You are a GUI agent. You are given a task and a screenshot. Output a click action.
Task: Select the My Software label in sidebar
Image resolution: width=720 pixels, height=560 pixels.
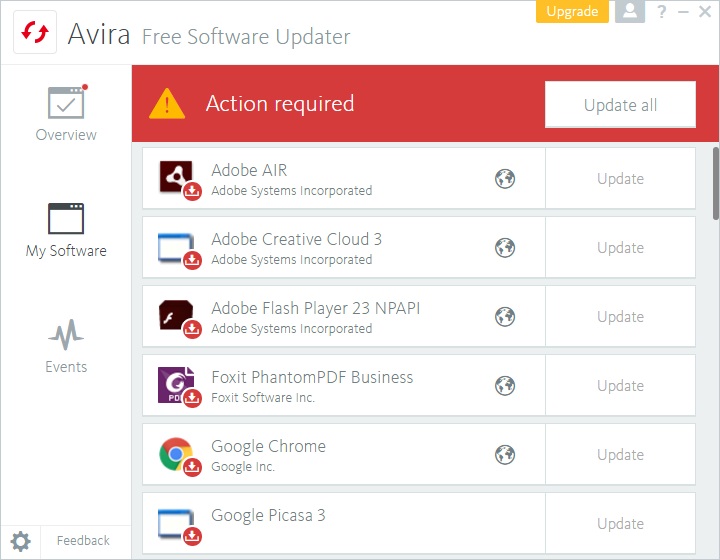66,251
